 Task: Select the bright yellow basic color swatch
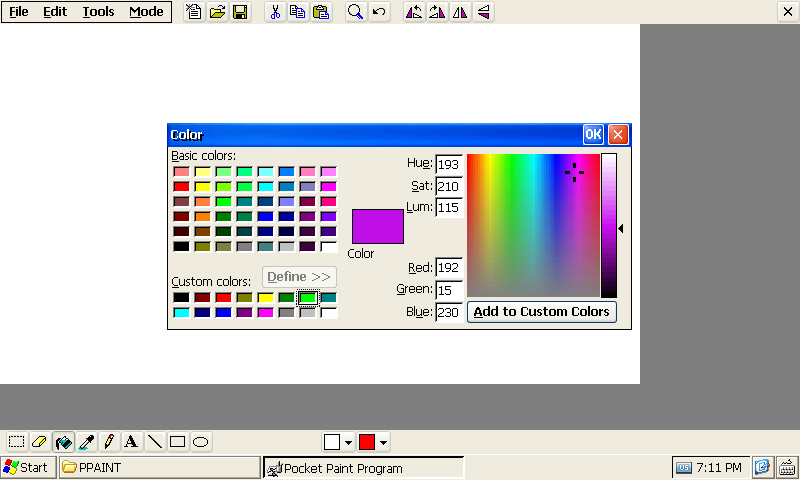click(202, 186)
